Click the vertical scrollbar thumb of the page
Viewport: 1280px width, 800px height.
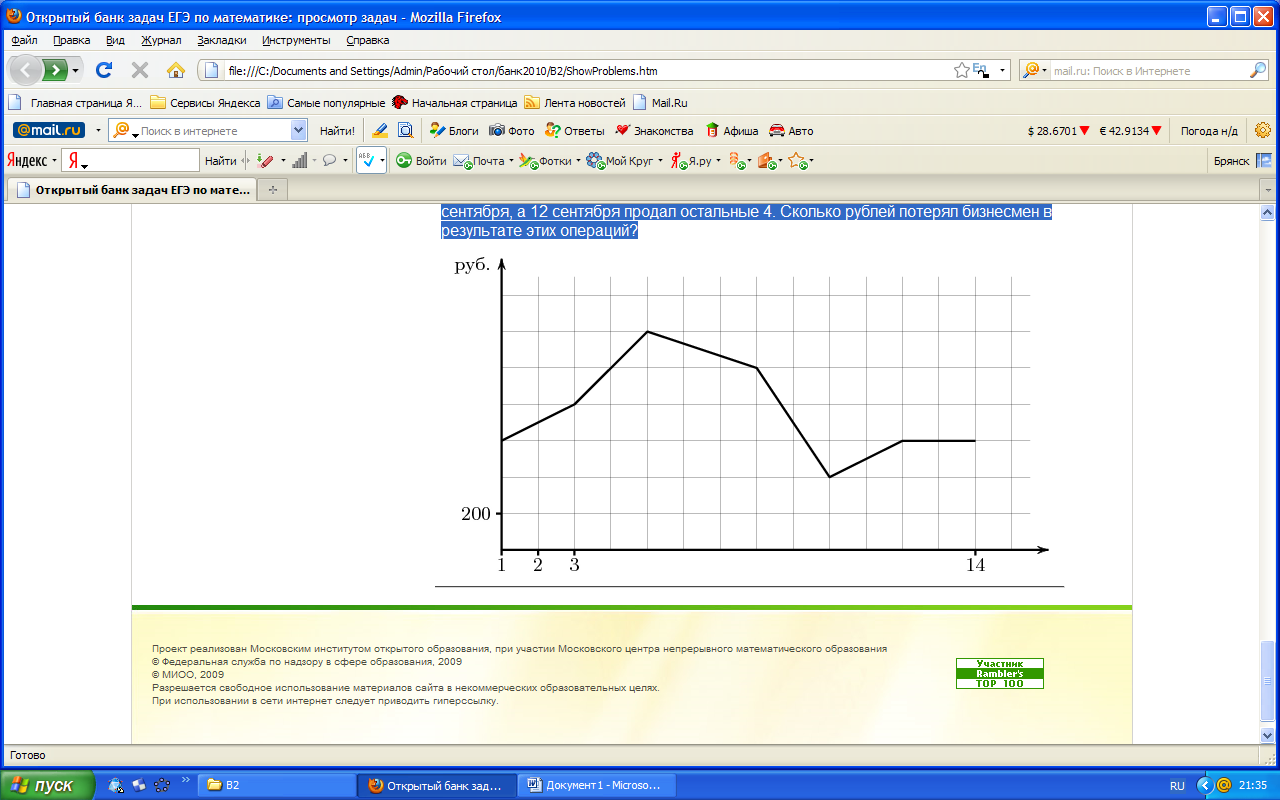(1267, 683)
